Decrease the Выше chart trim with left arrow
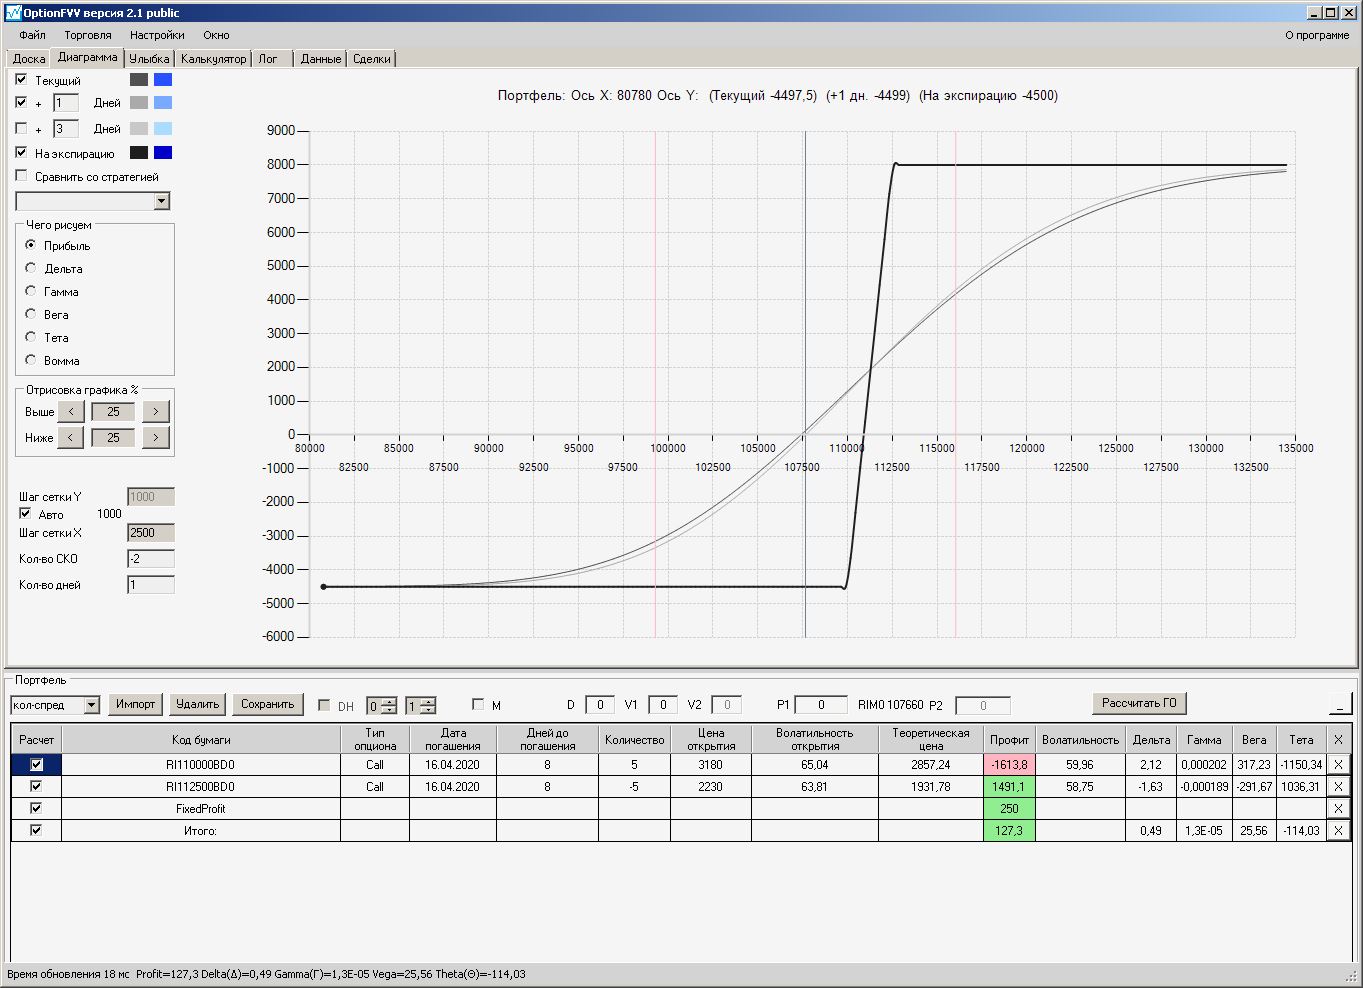 coord(70,412)
